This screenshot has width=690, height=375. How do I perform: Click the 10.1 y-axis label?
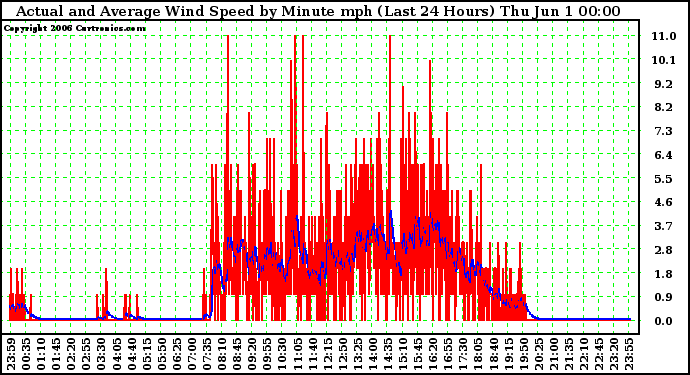click(x=664, y=60)
